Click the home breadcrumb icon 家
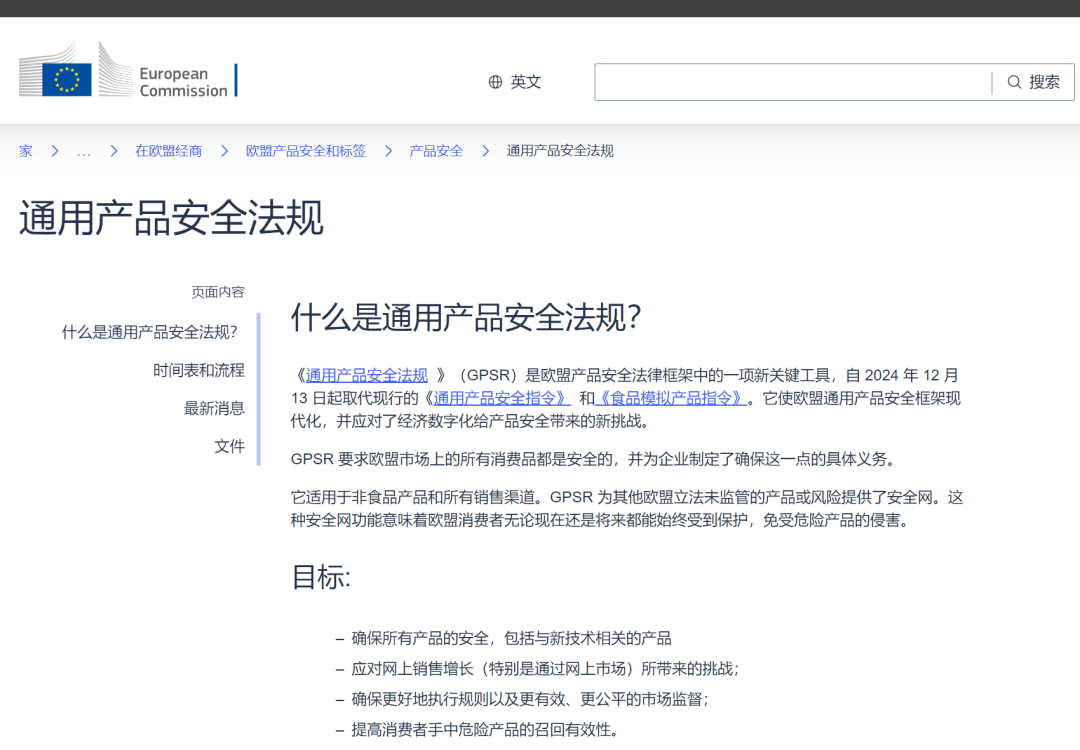 (x=25, y=150)
